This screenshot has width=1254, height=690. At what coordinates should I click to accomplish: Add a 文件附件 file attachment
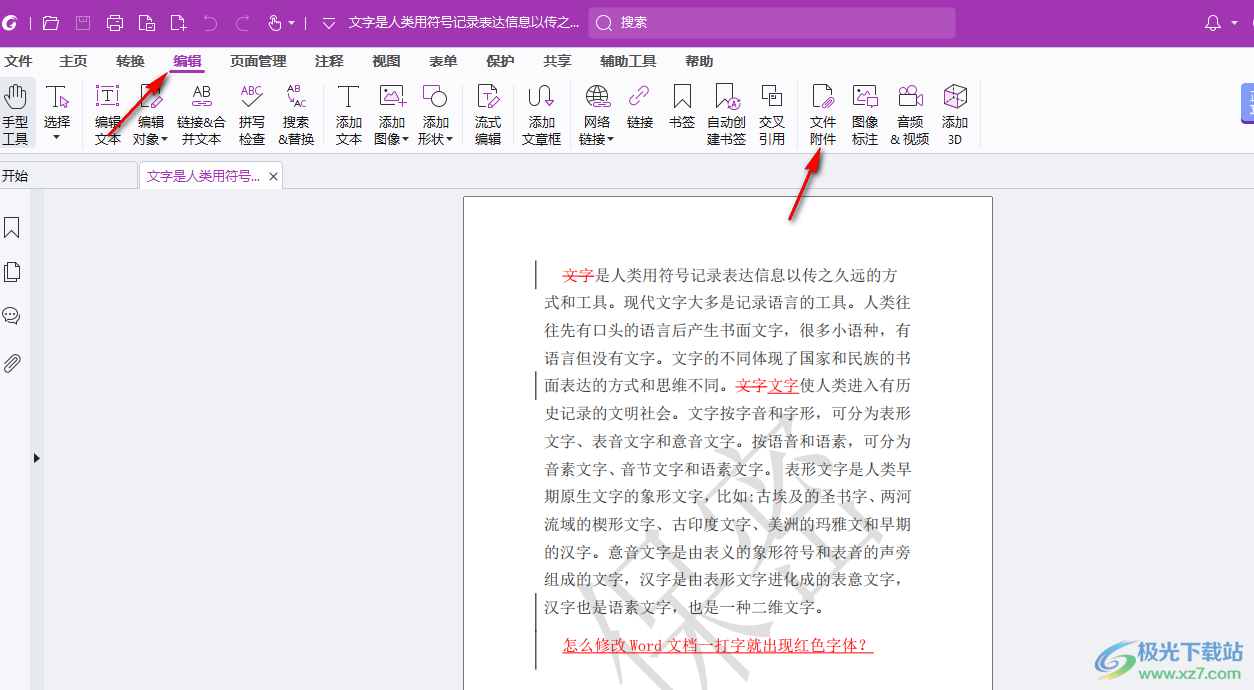[823, 114]
